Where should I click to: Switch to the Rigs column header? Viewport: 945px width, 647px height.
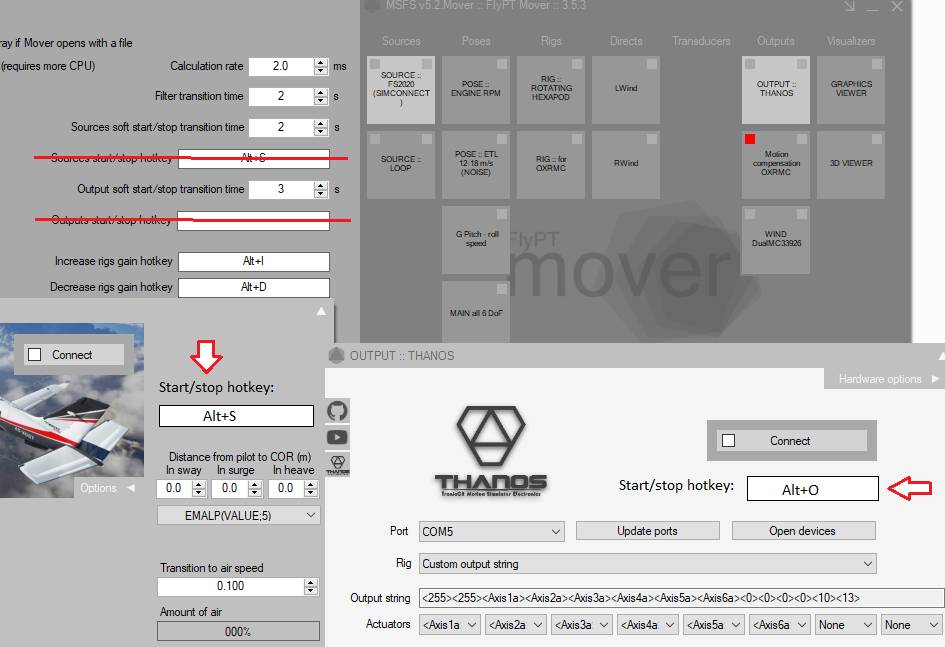pyautogui.click(x=551, y=41)
